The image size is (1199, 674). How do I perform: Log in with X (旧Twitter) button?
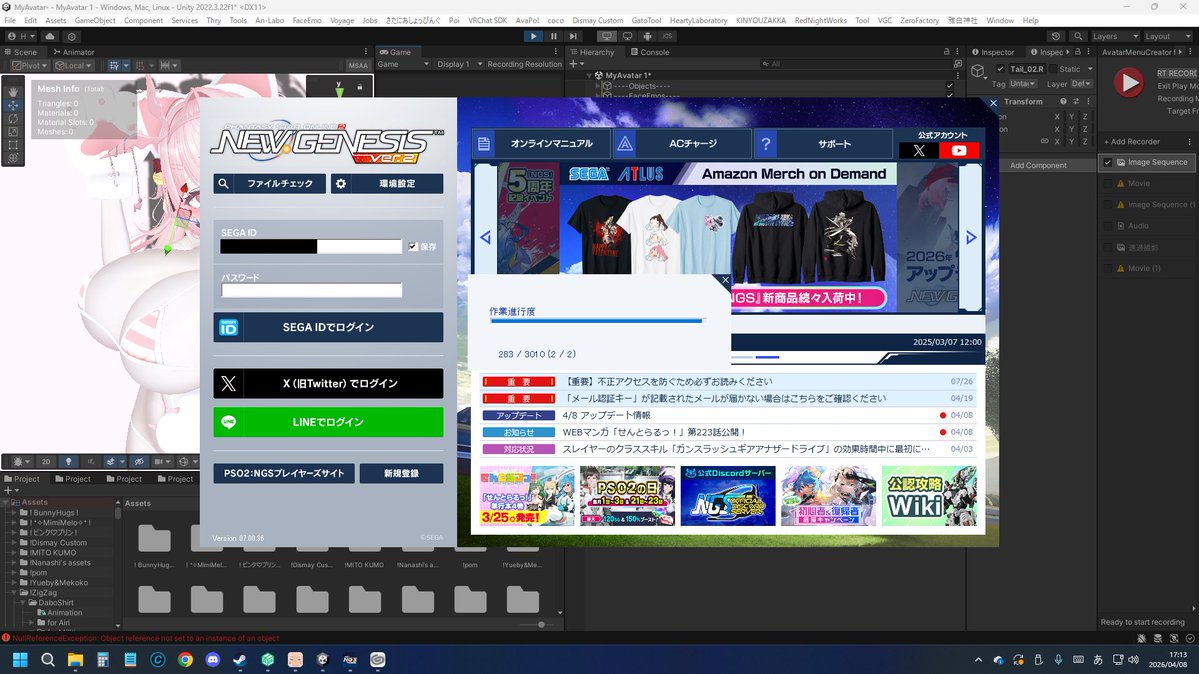click(x=328, y=383)
